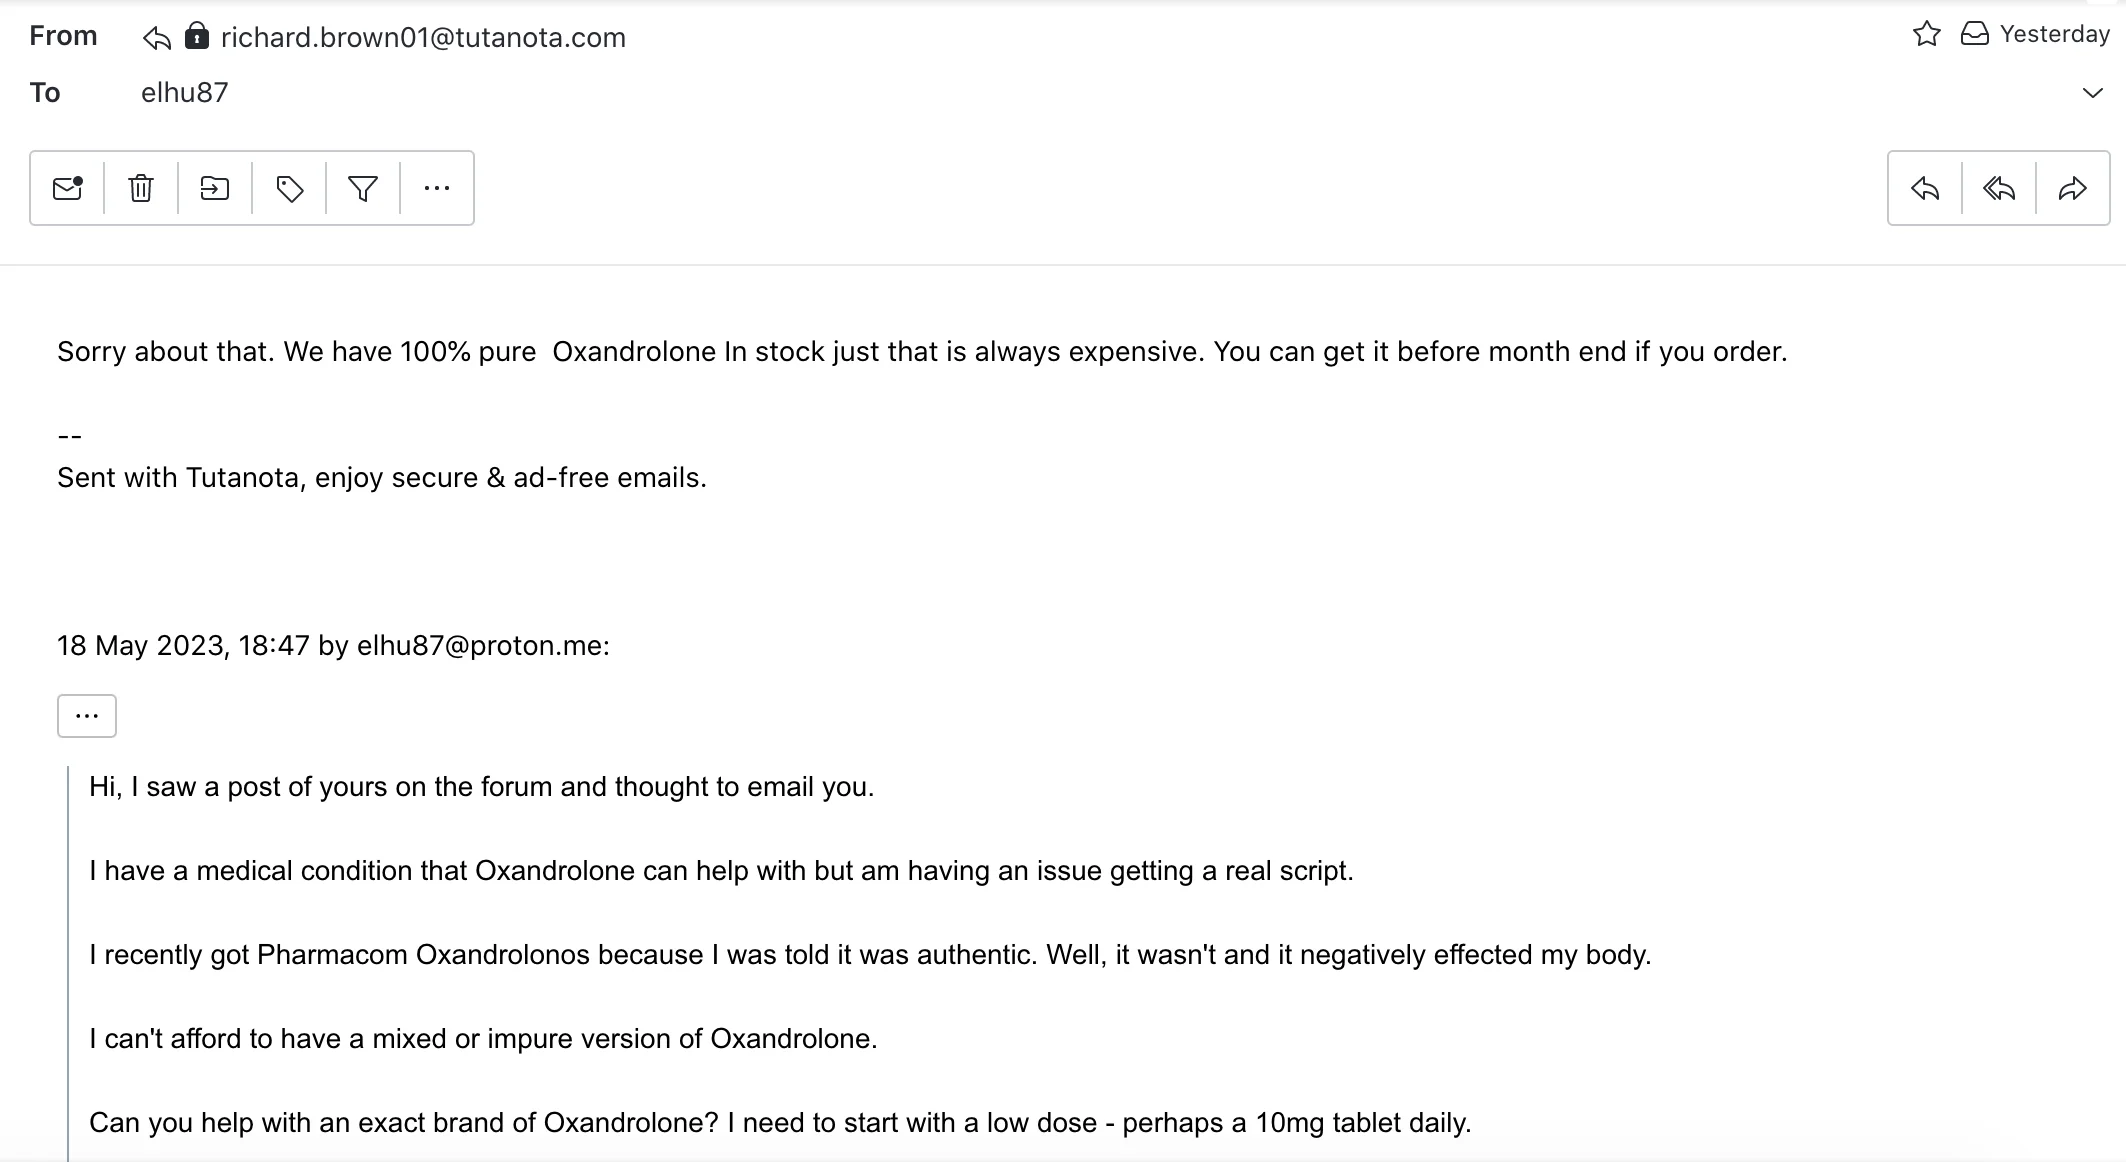Open the filter icon in toolbar

[363, 188]
